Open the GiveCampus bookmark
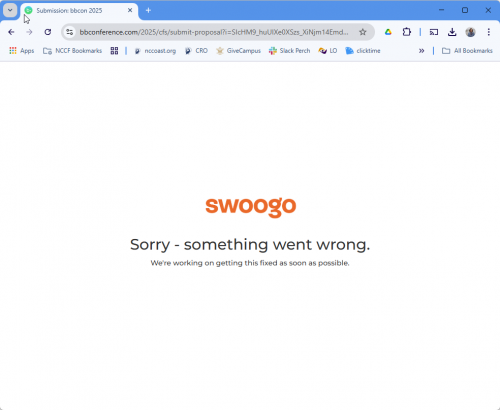The image size is (500, 410). [238, 51]
